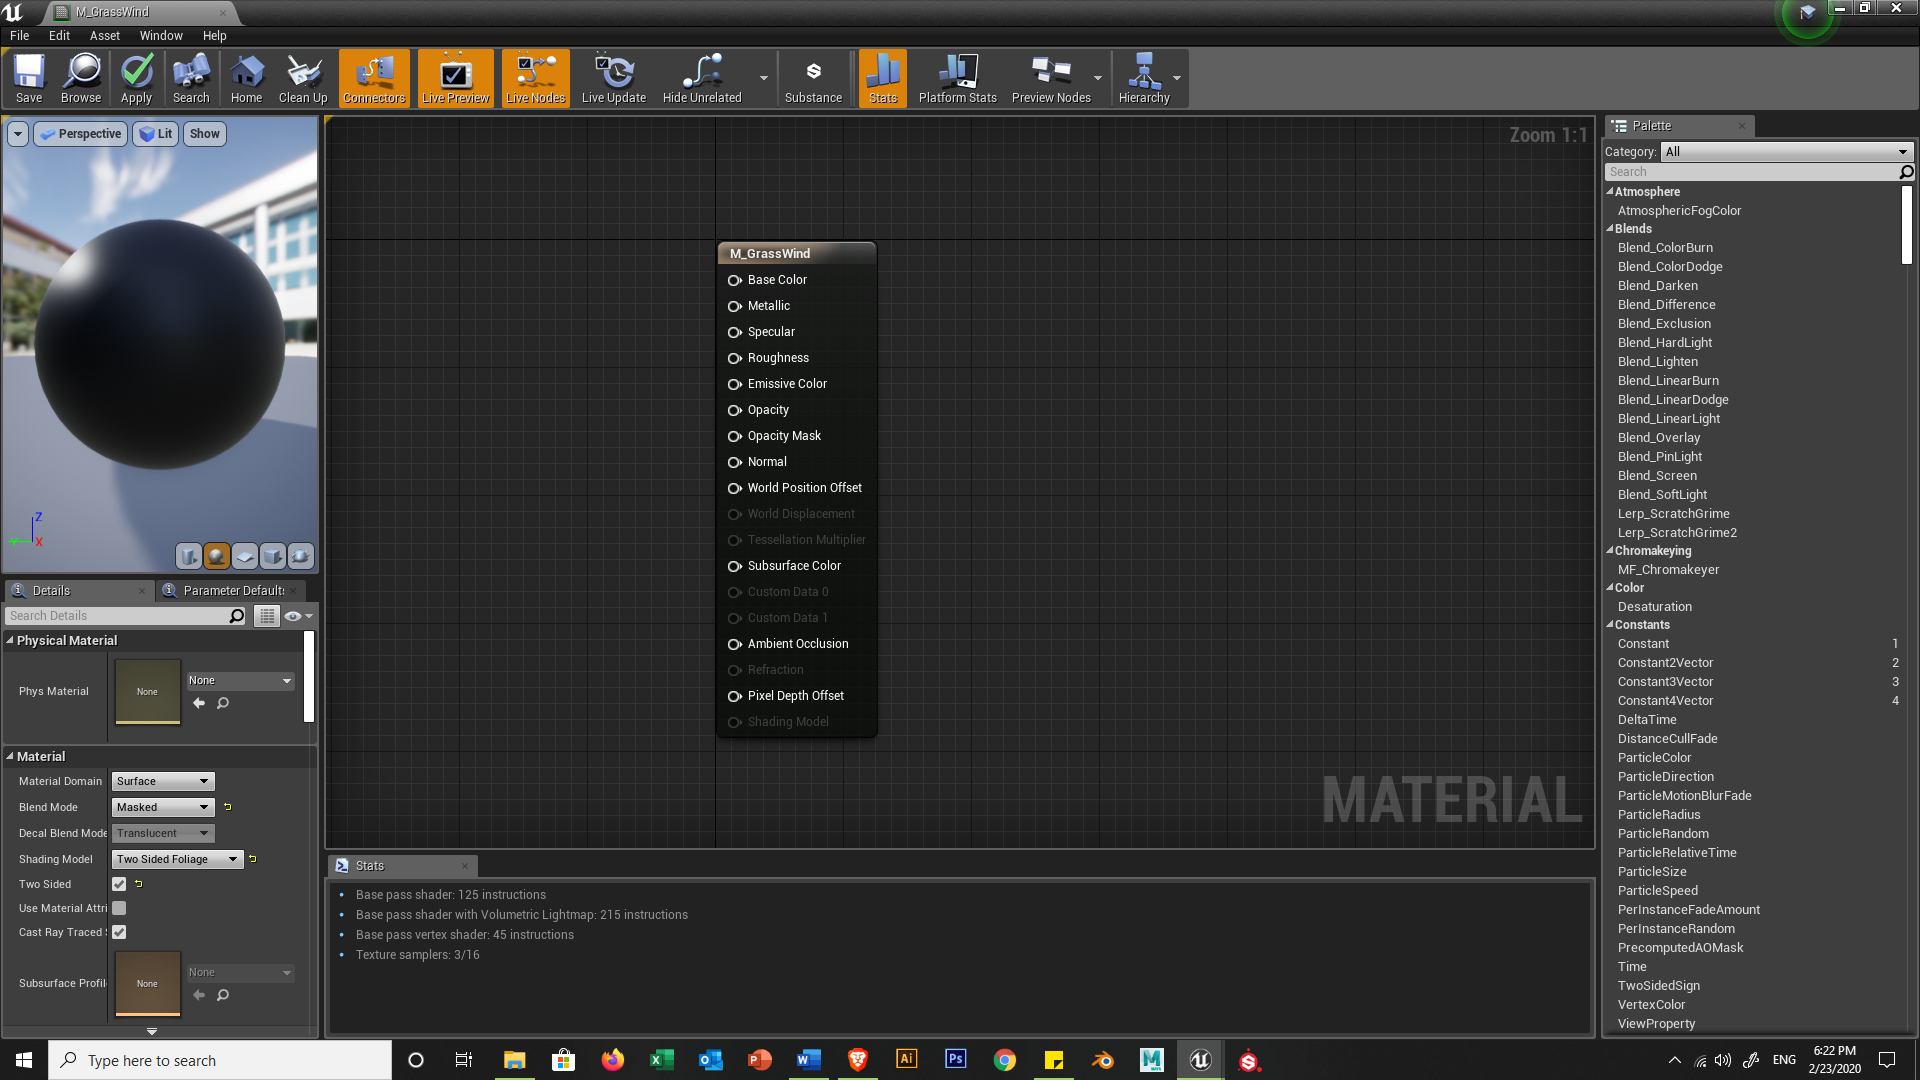The width and height of the screenshot is (1920, 1080).
Task: Open the Palette Category dropdown
Action: 1786,152
